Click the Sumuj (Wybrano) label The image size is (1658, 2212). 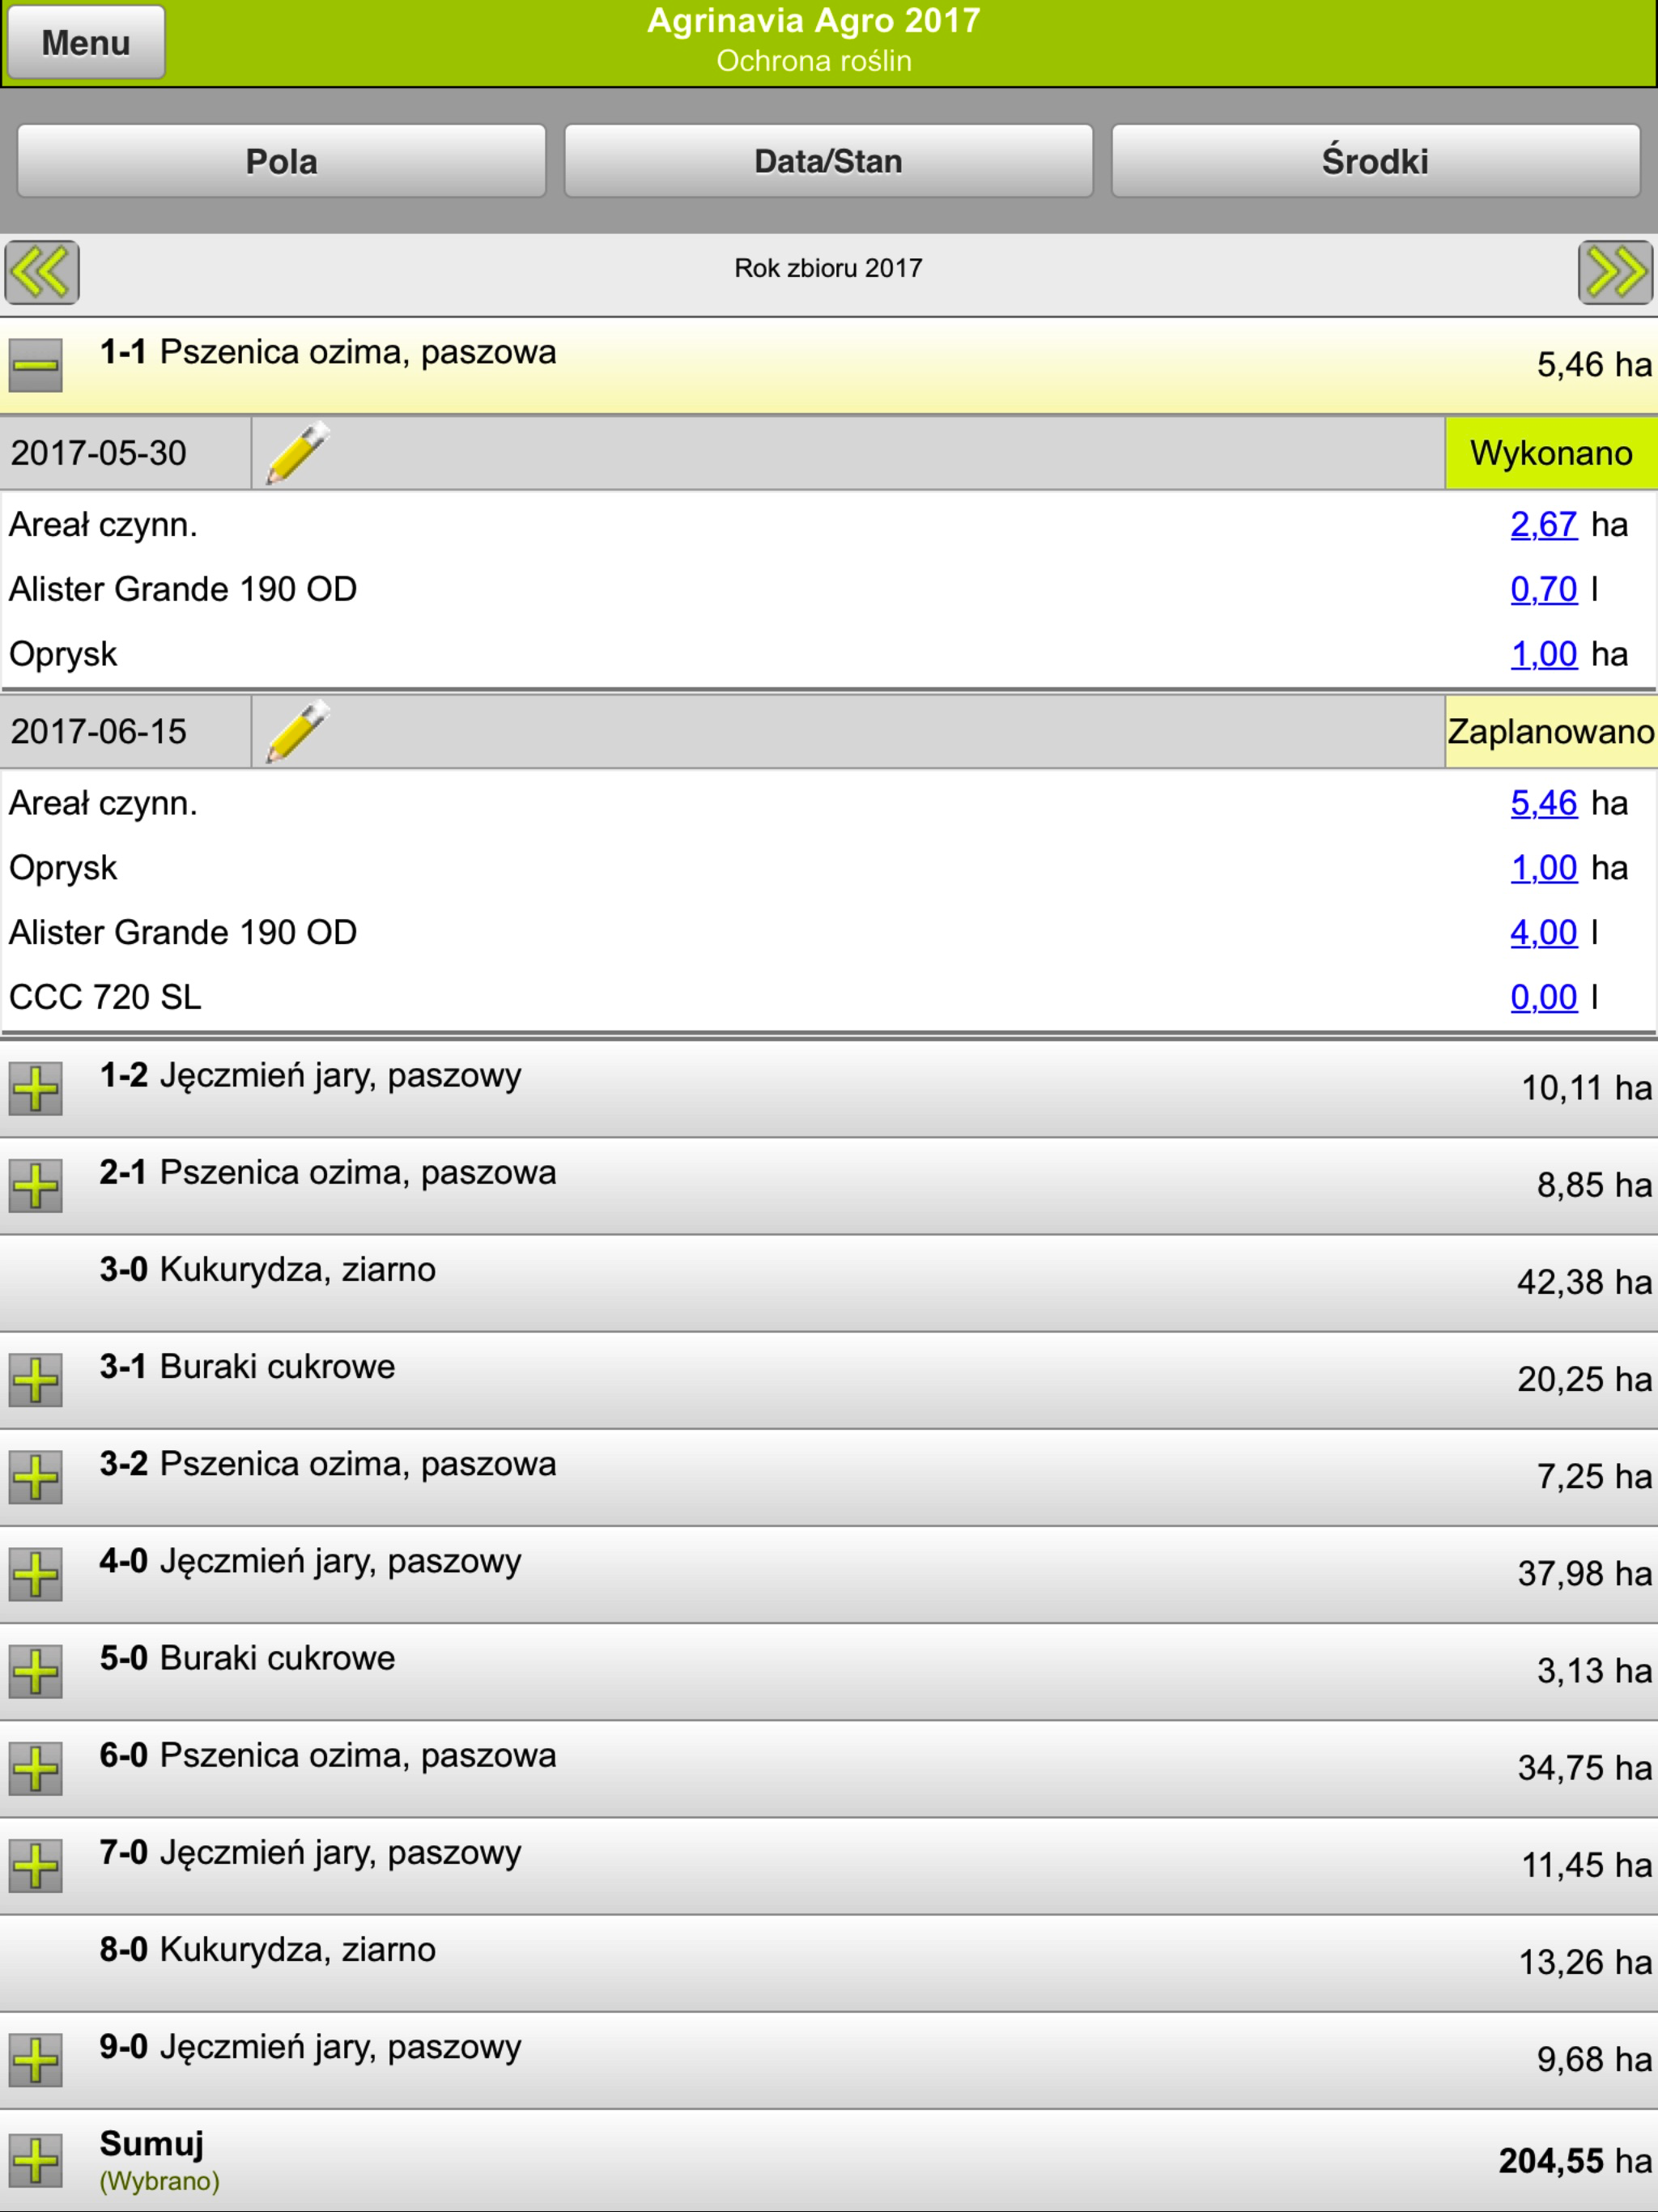pos(159,2160)
